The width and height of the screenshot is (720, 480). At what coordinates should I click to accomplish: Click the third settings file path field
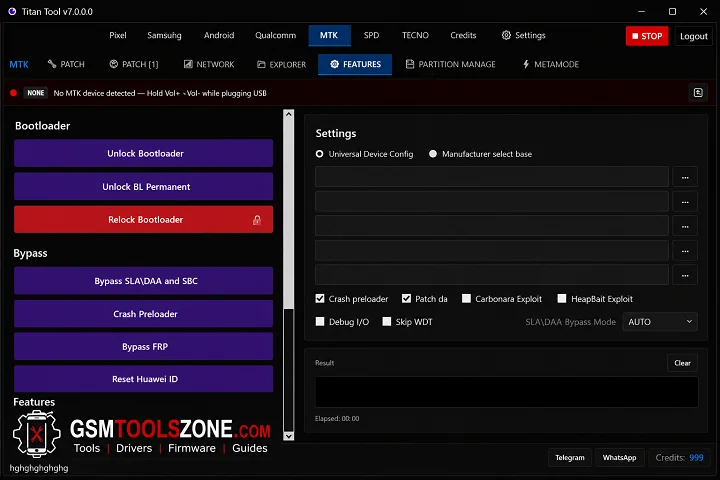point(491,226)
